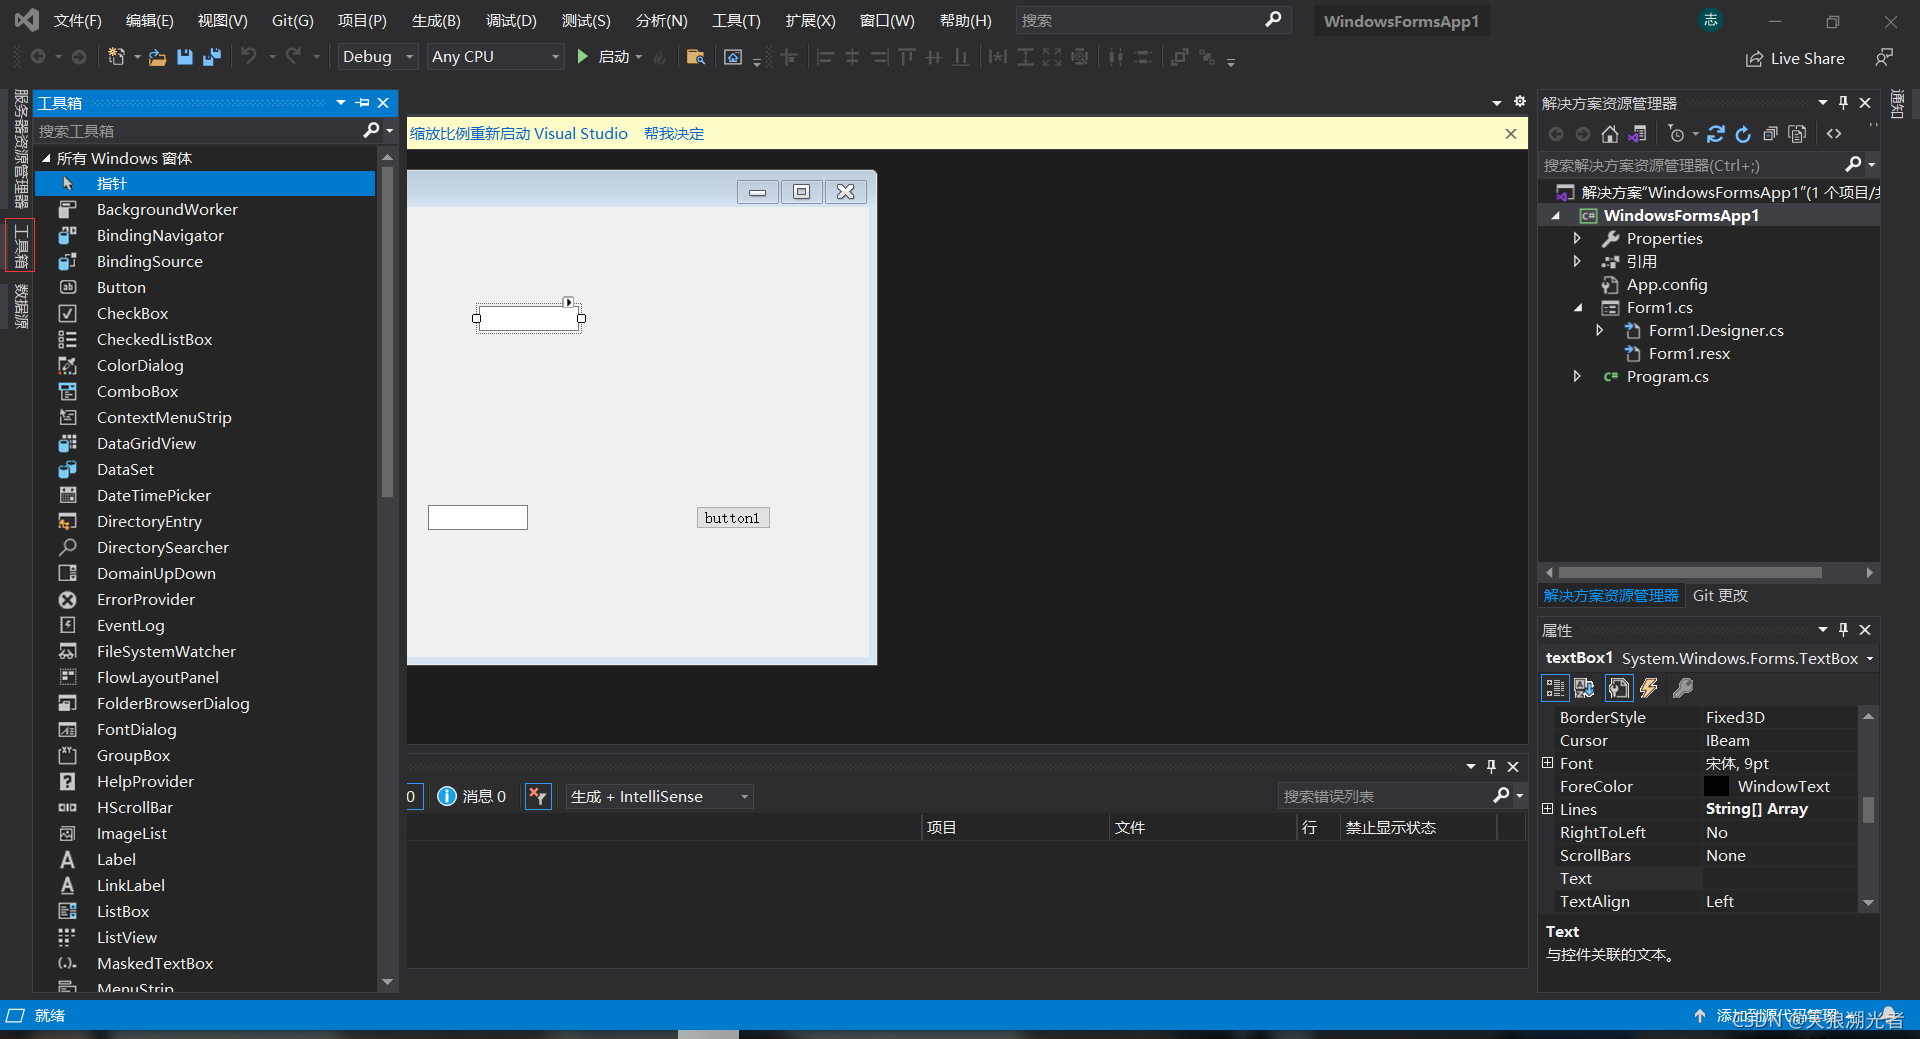
Task: Toggle auto-hide pin on Solution Explorer
Action: click(x=1843, y=103)
